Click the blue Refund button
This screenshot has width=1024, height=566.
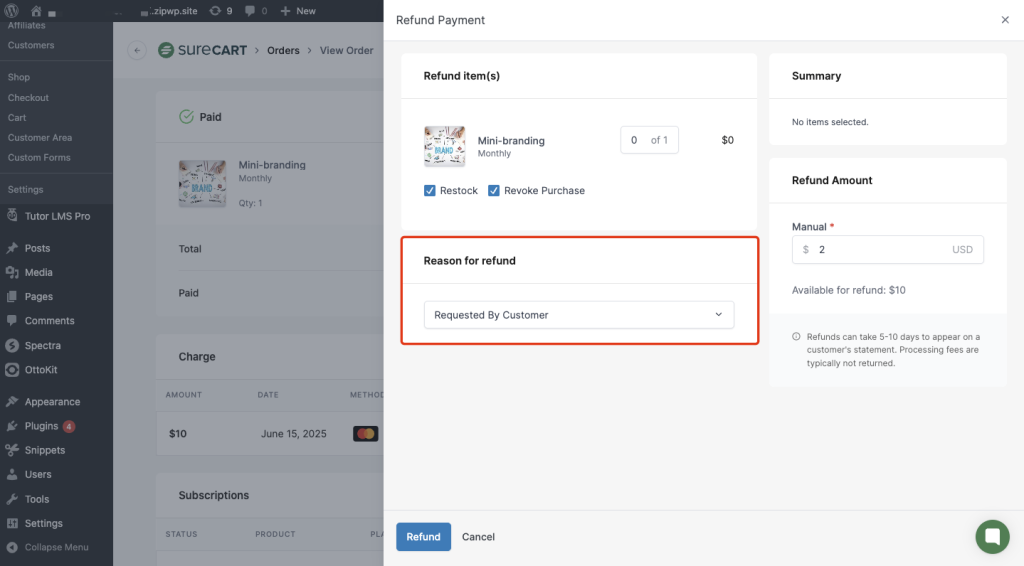423,537
